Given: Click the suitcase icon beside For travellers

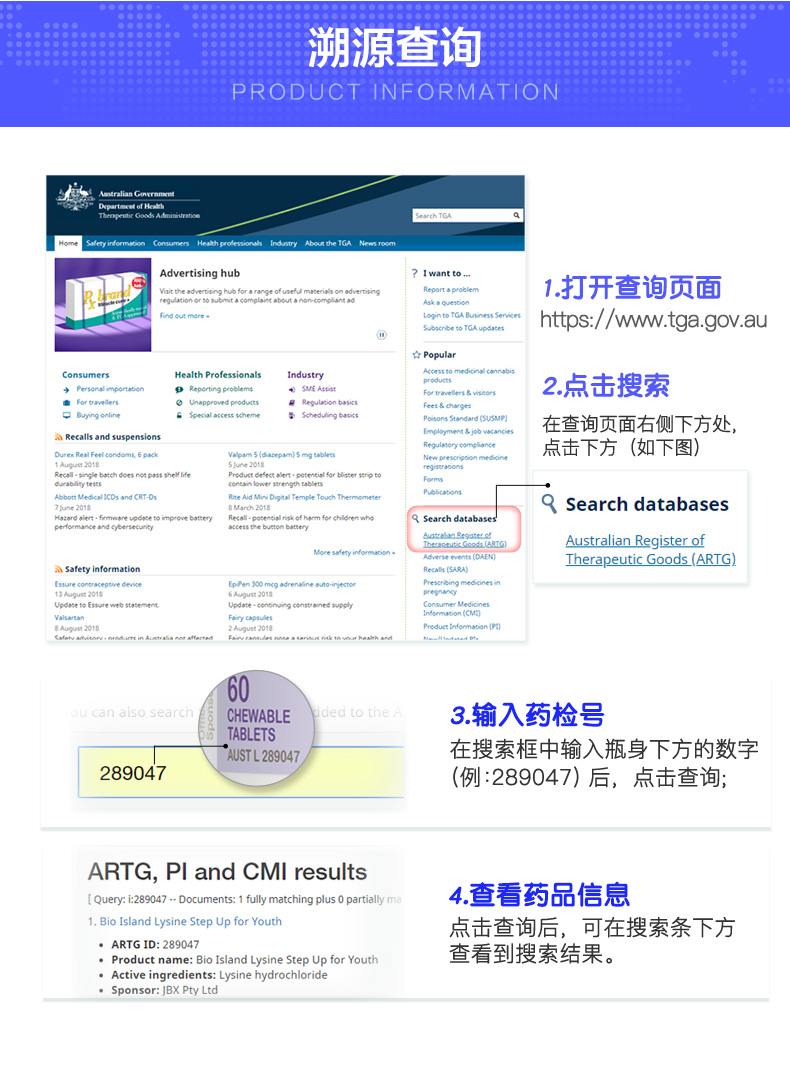Looking at the screenshot, I should pyautogui.click(x=67, y=402).
